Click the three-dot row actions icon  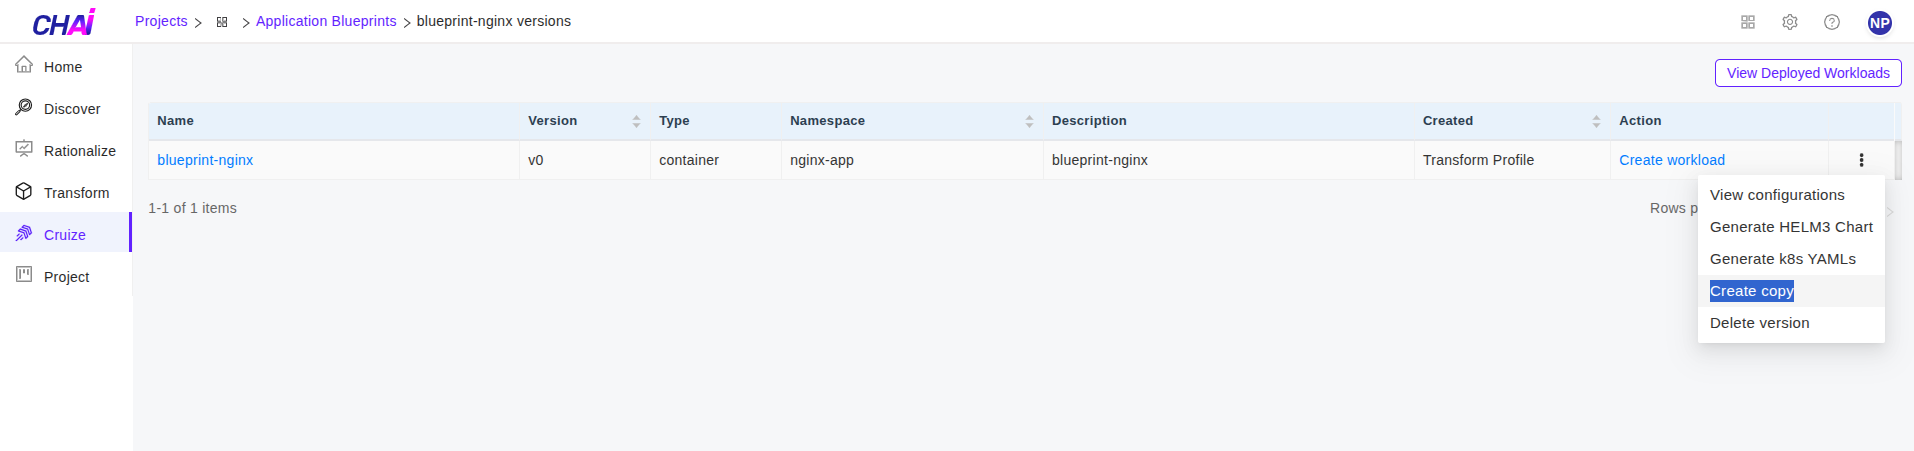coord(1861,160)
